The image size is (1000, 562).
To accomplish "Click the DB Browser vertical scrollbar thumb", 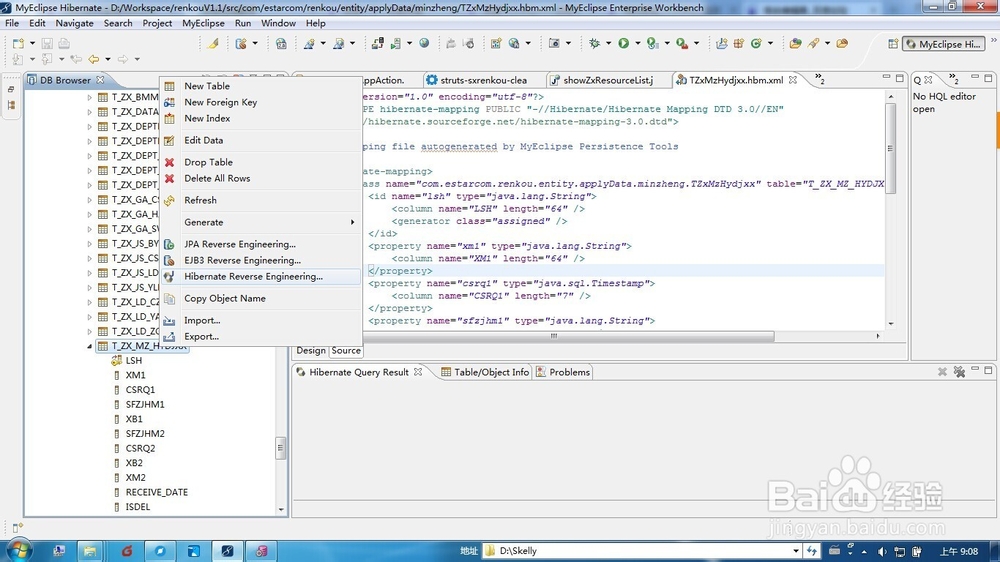I will tap(281, 448).
